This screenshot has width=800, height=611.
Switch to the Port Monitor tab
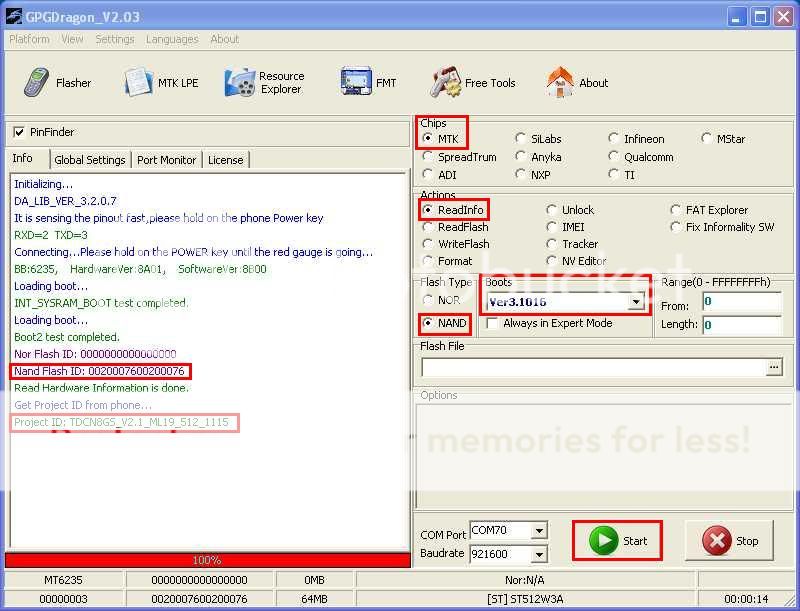tap(166, 160)
